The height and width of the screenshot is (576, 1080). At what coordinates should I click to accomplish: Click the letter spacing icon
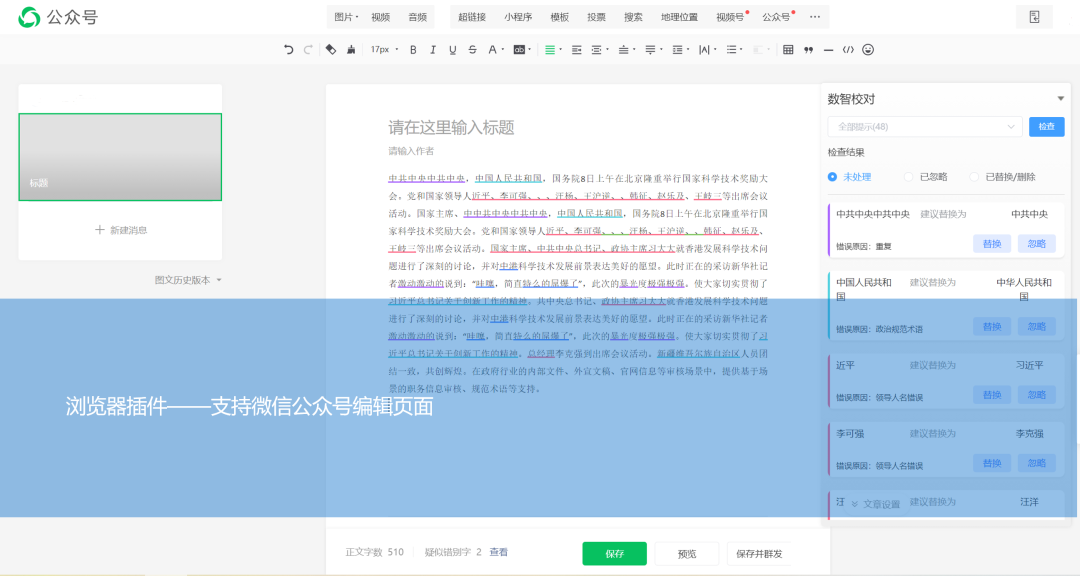click(704, 50)
